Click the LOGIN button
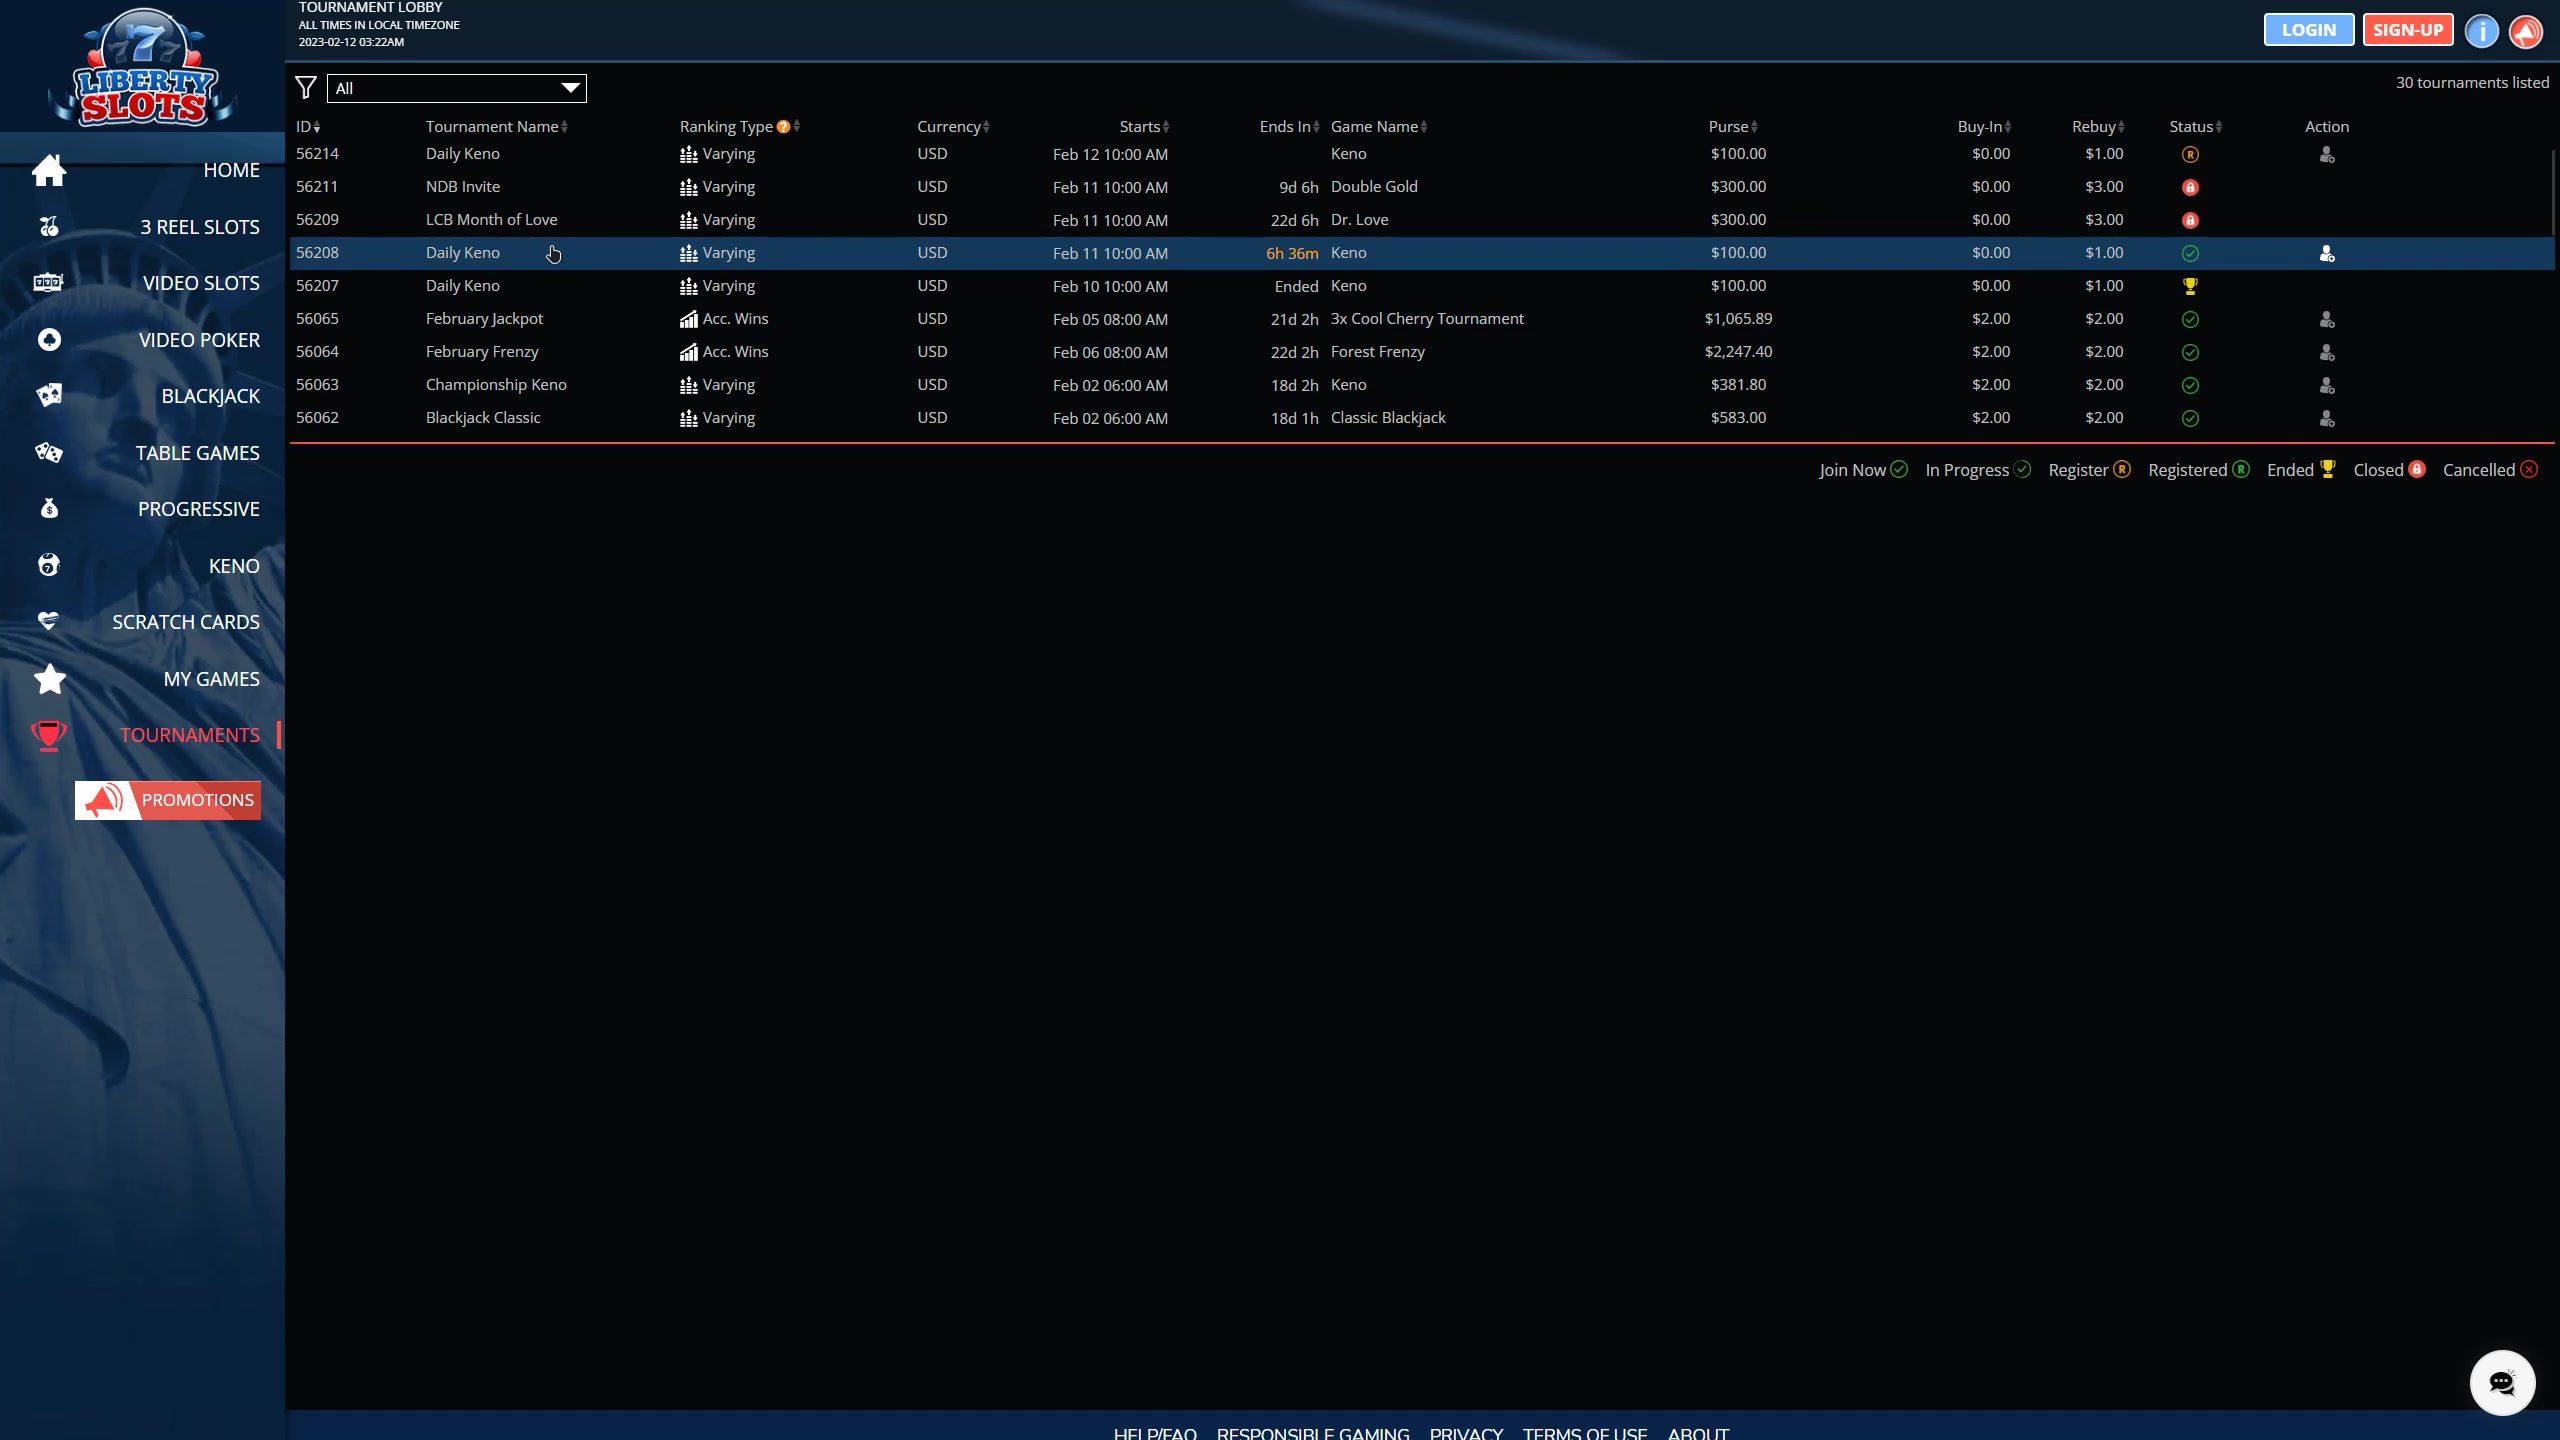 [2308, 30]
